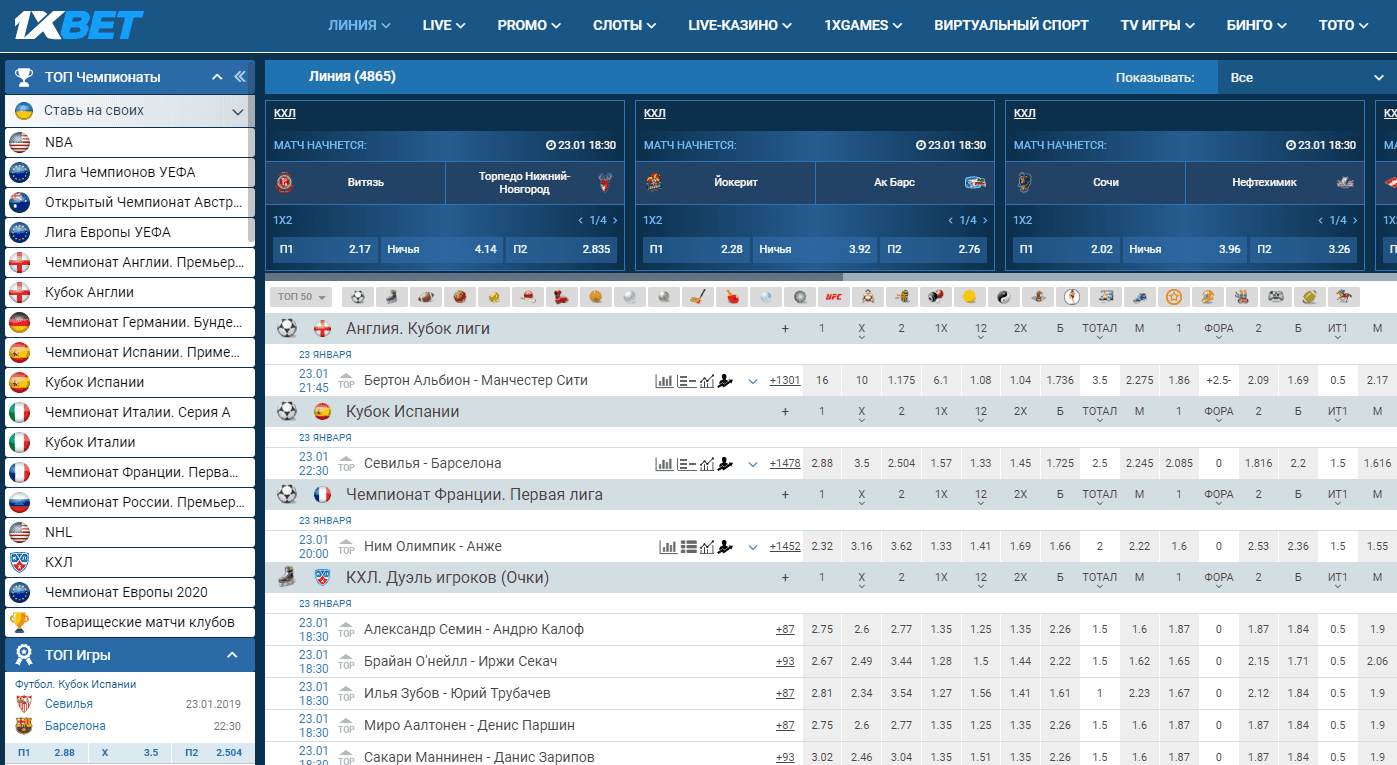
Task: Select the basketball sport filter icon
Action: point(460,296)
